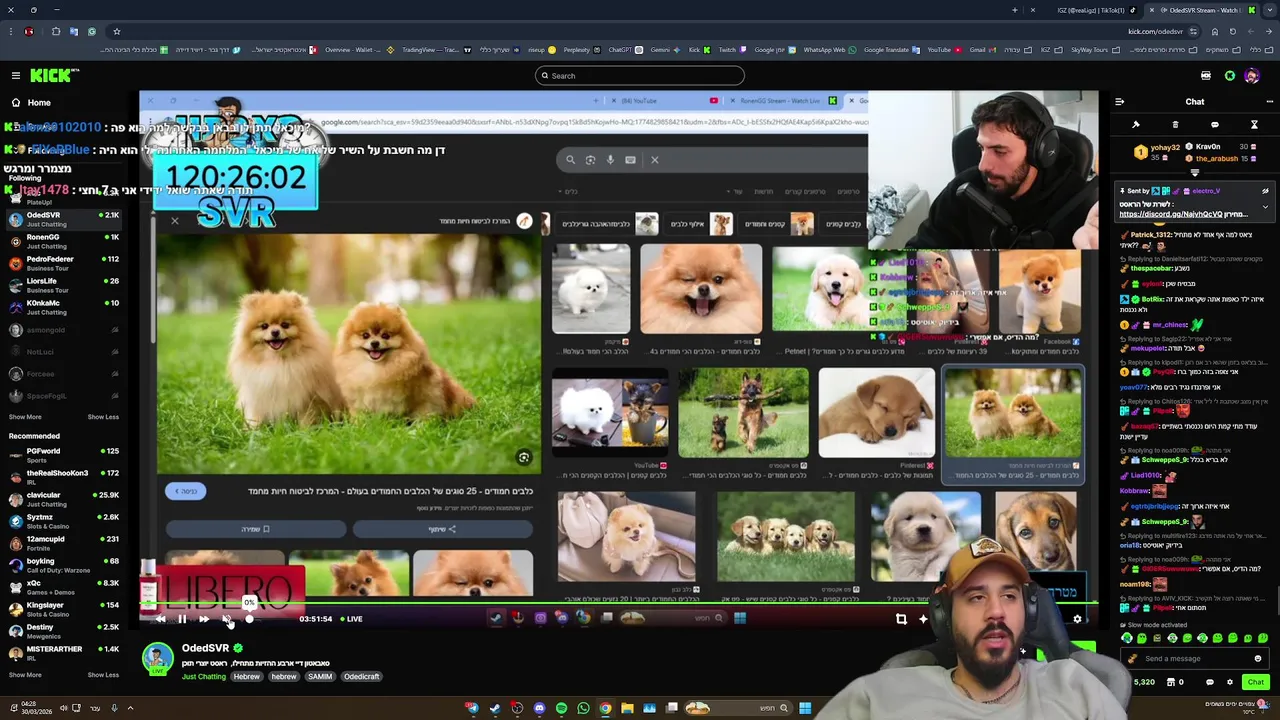Click the crown icon in Kick header
This screenshot has width=1280, height=720.
click(1206, 76)
